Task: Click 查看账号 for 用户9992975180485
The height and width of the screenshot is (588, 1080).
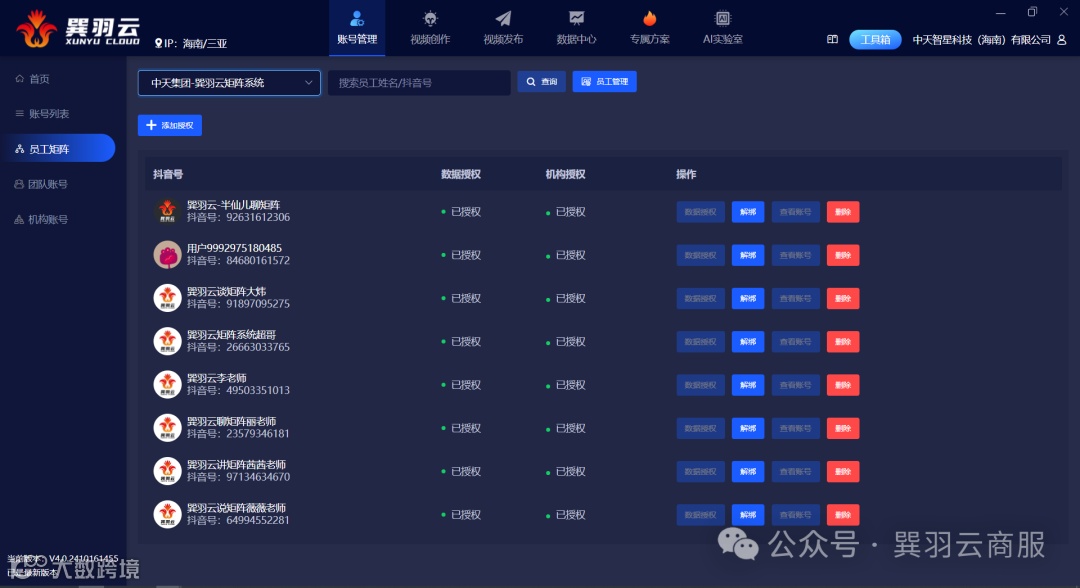Action: [795, 255]
